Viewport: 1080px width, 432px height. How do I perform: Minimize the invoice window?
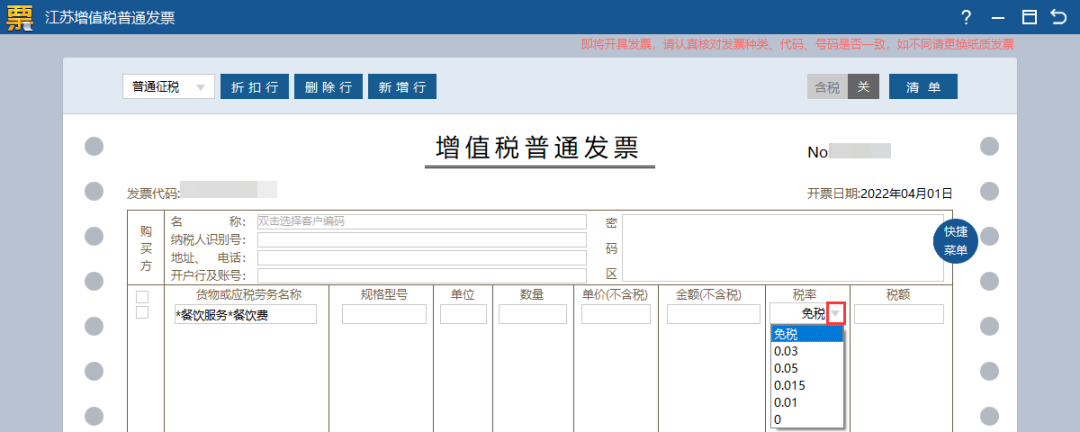pyautogui.click(x=997, y=17)
